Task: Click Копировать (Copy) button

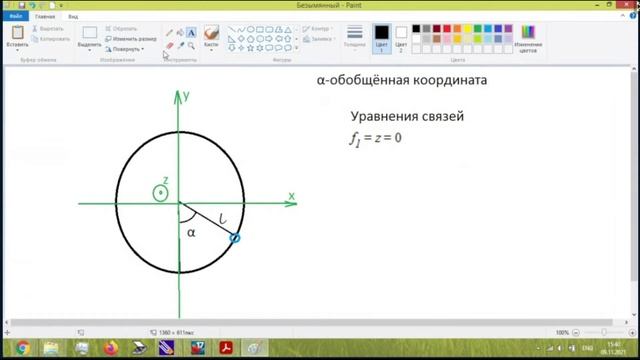Action: (51, 39)
